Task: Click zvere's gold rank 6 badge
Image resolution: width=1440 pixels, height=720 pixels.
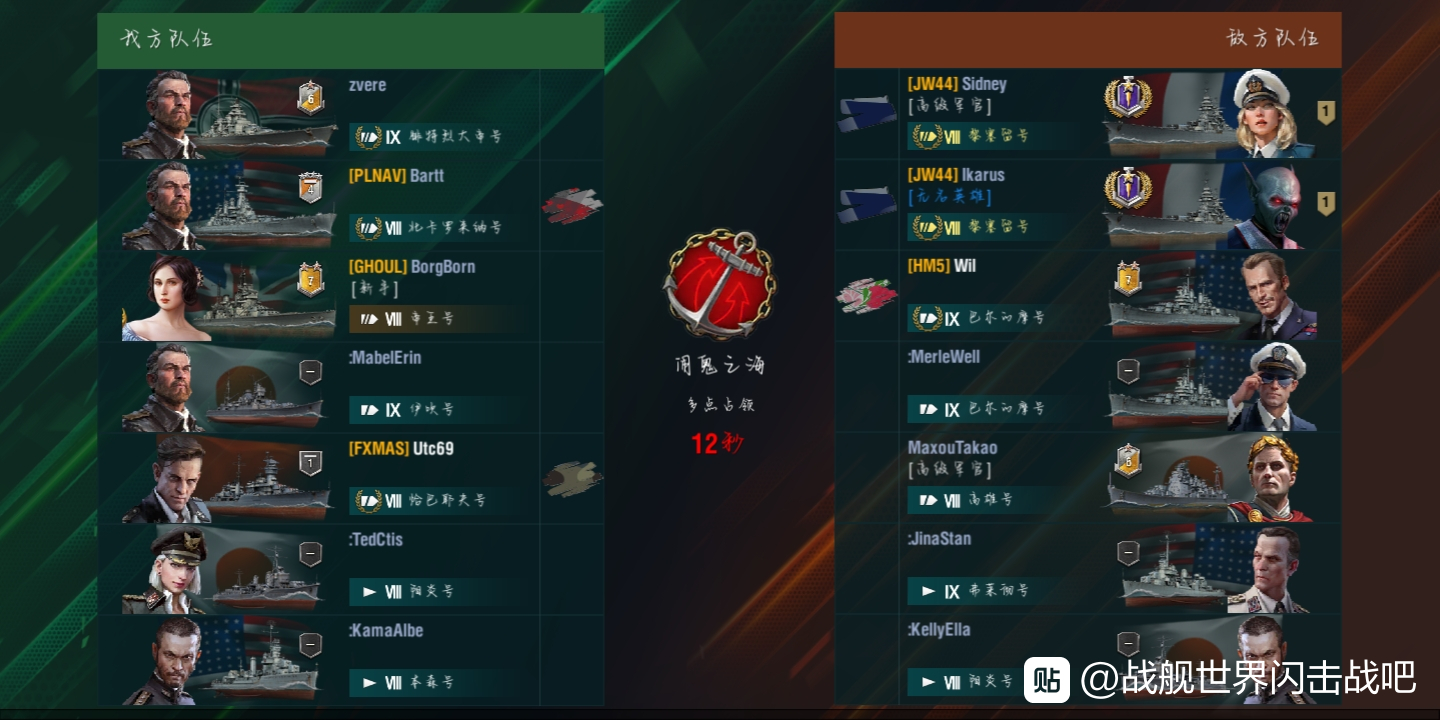Action: [311, 98]
